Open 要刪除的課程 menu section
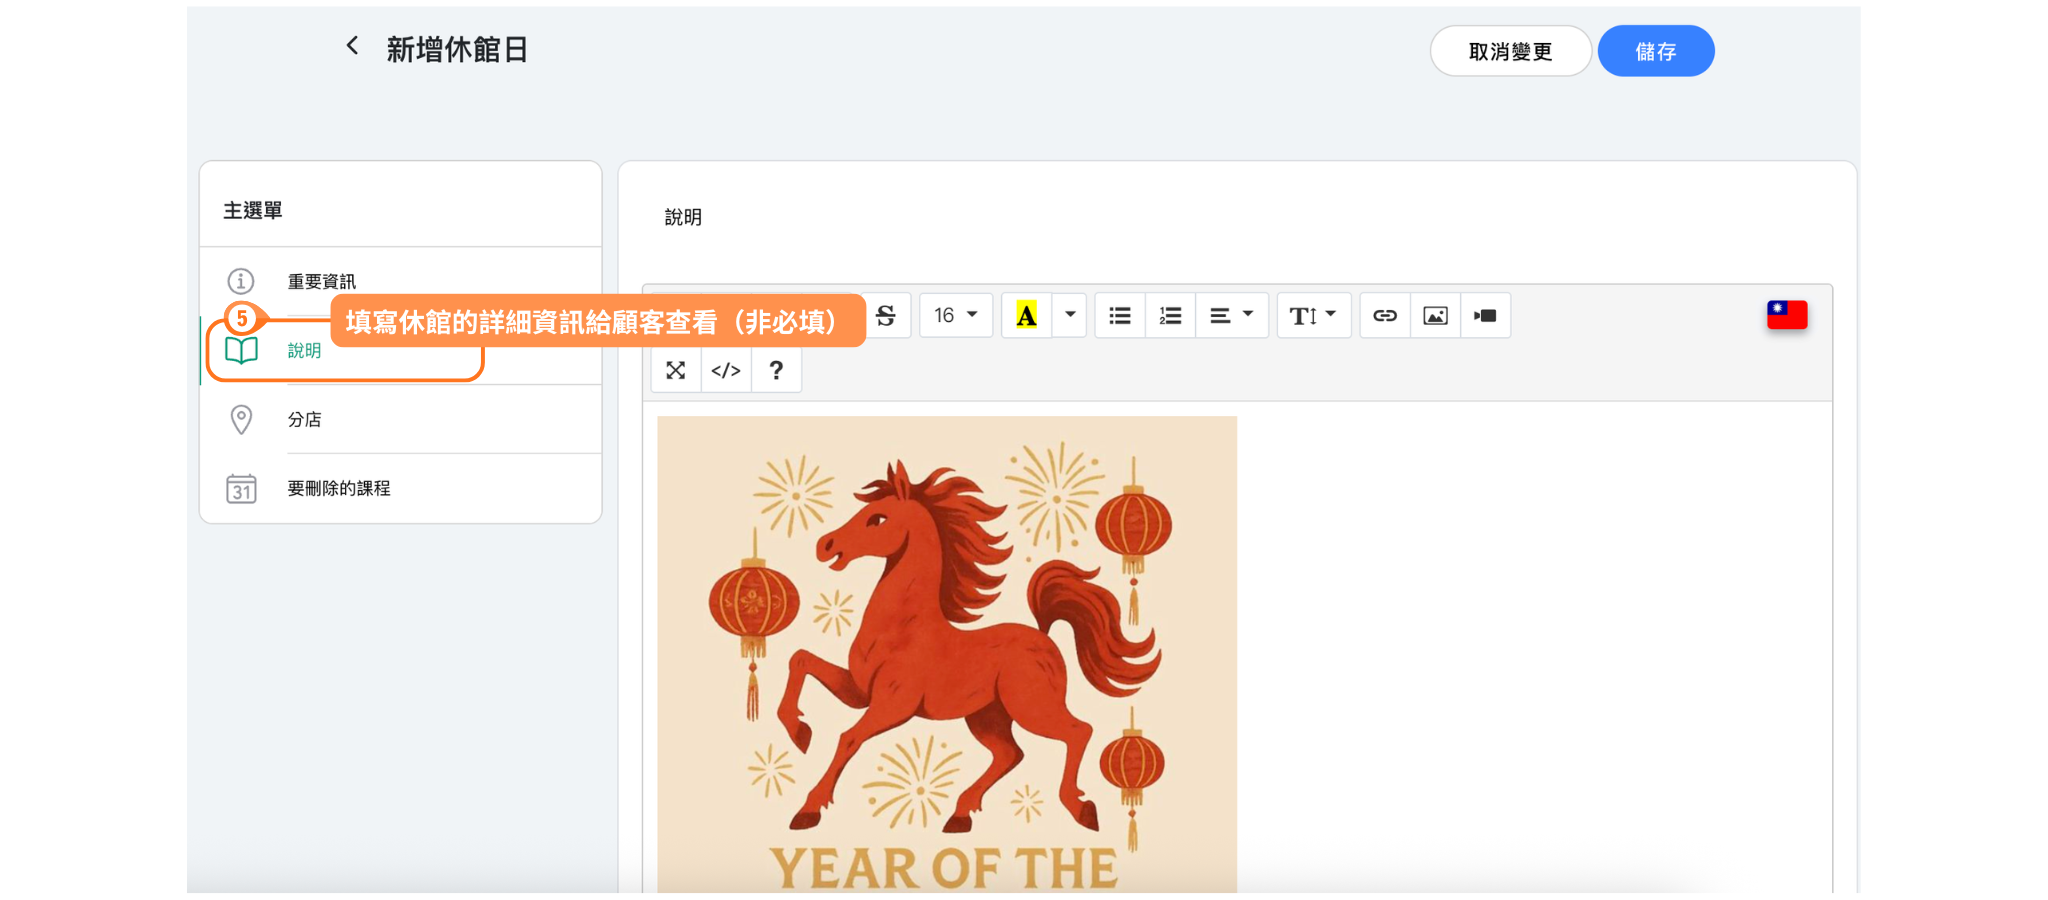This screenshot has height=900, width=2048. tap(339, 489)
